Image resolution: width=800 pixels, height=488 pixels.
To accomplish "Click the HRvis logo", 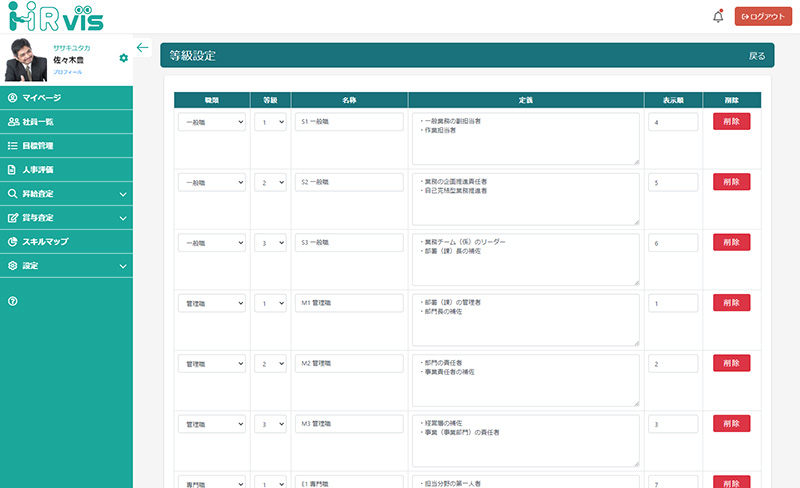I will click(56, 16).
